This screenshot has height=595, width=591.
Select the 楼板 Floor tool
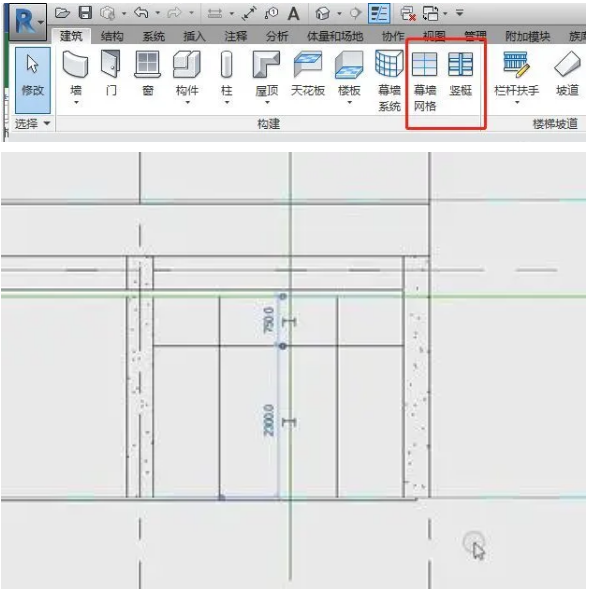pos(349,74)
